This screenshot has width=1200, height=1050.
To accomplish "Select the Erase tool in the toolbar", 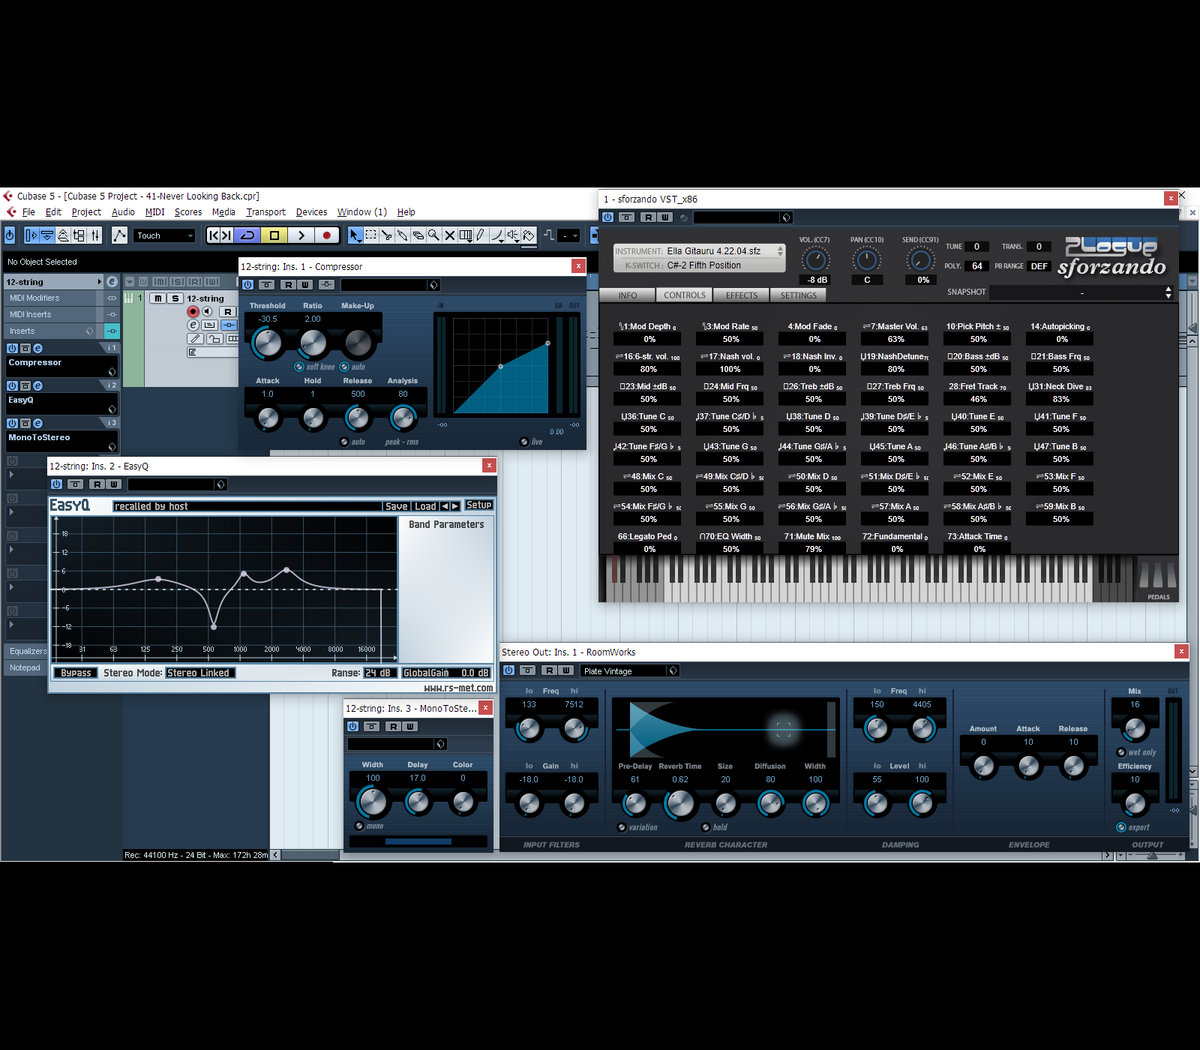I will (417, 236).
